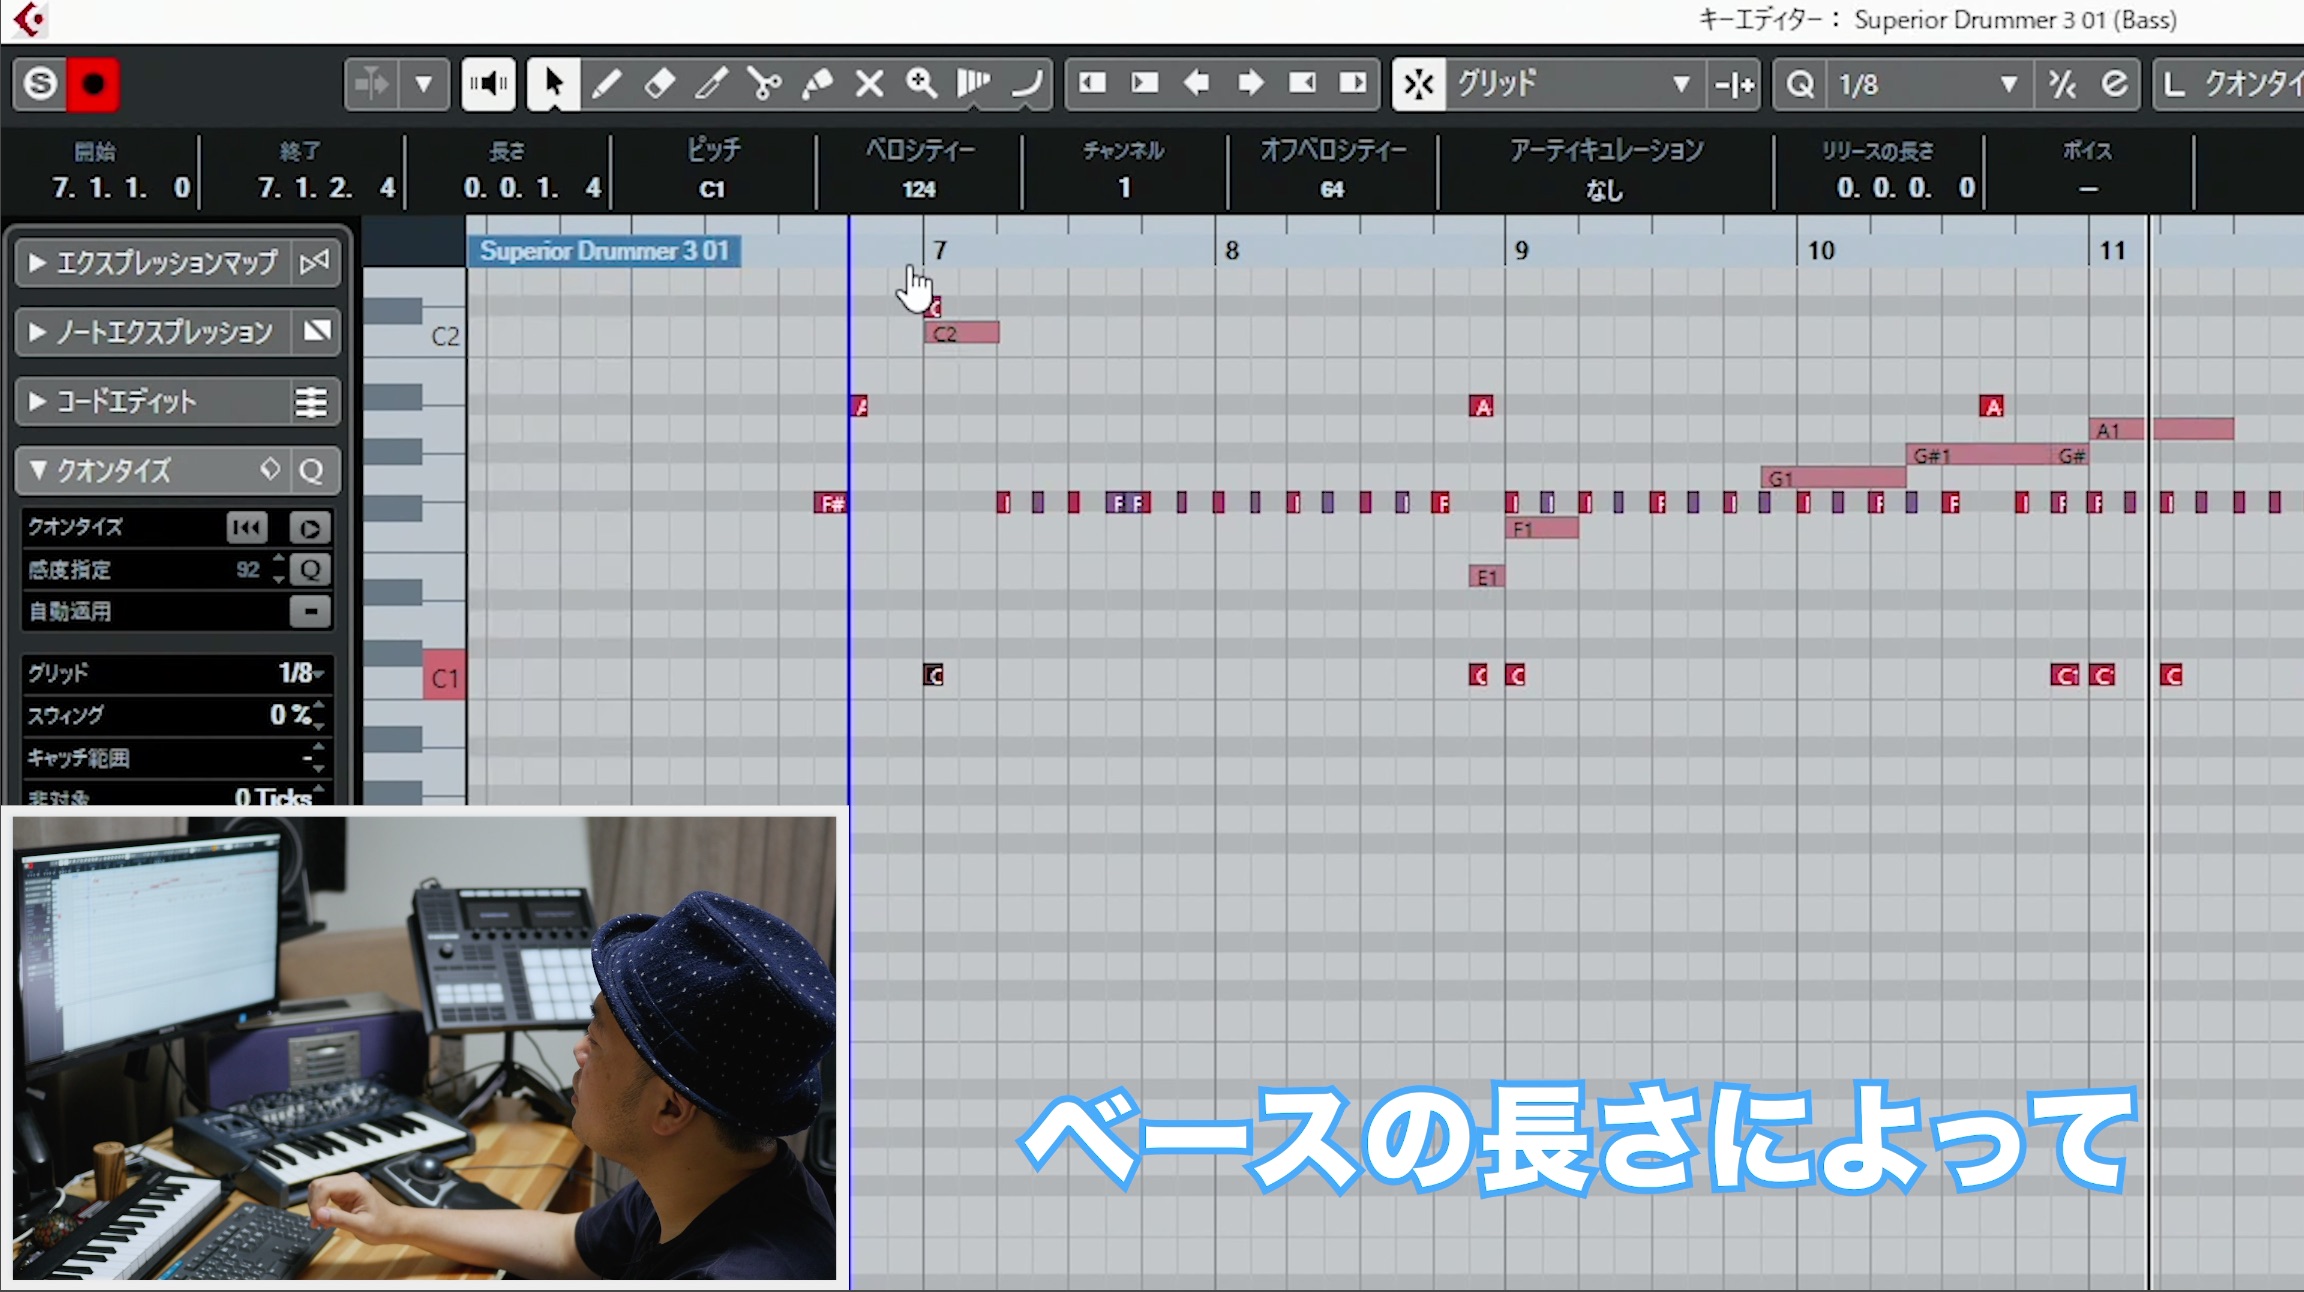Click Trim Start to right nudge icon

(1144, 84)
